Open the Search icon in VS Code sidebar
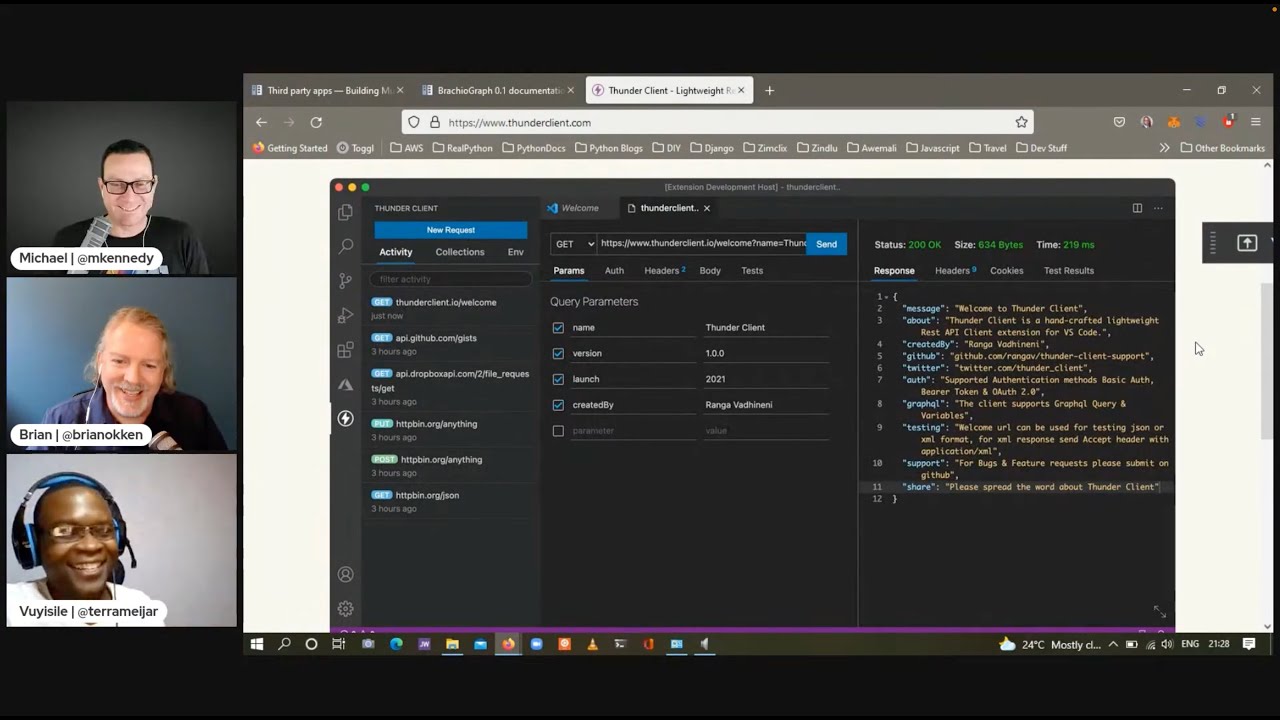1280x720 pixels. point(345,246)
